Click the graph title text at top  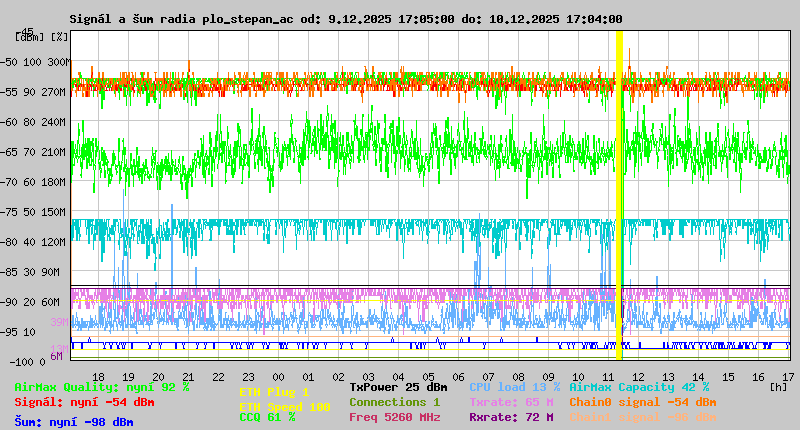(346, 19)
